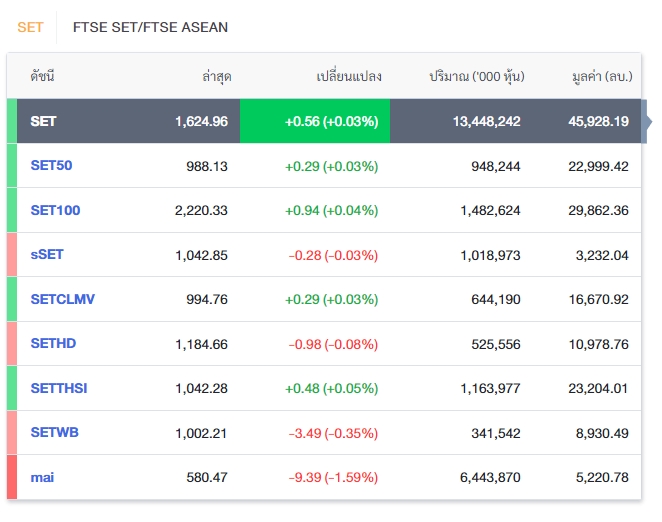Open the FTSE SET/FTSE ASEAN tab
This screenshot has height=522, width=662.
tap(150, 27)
